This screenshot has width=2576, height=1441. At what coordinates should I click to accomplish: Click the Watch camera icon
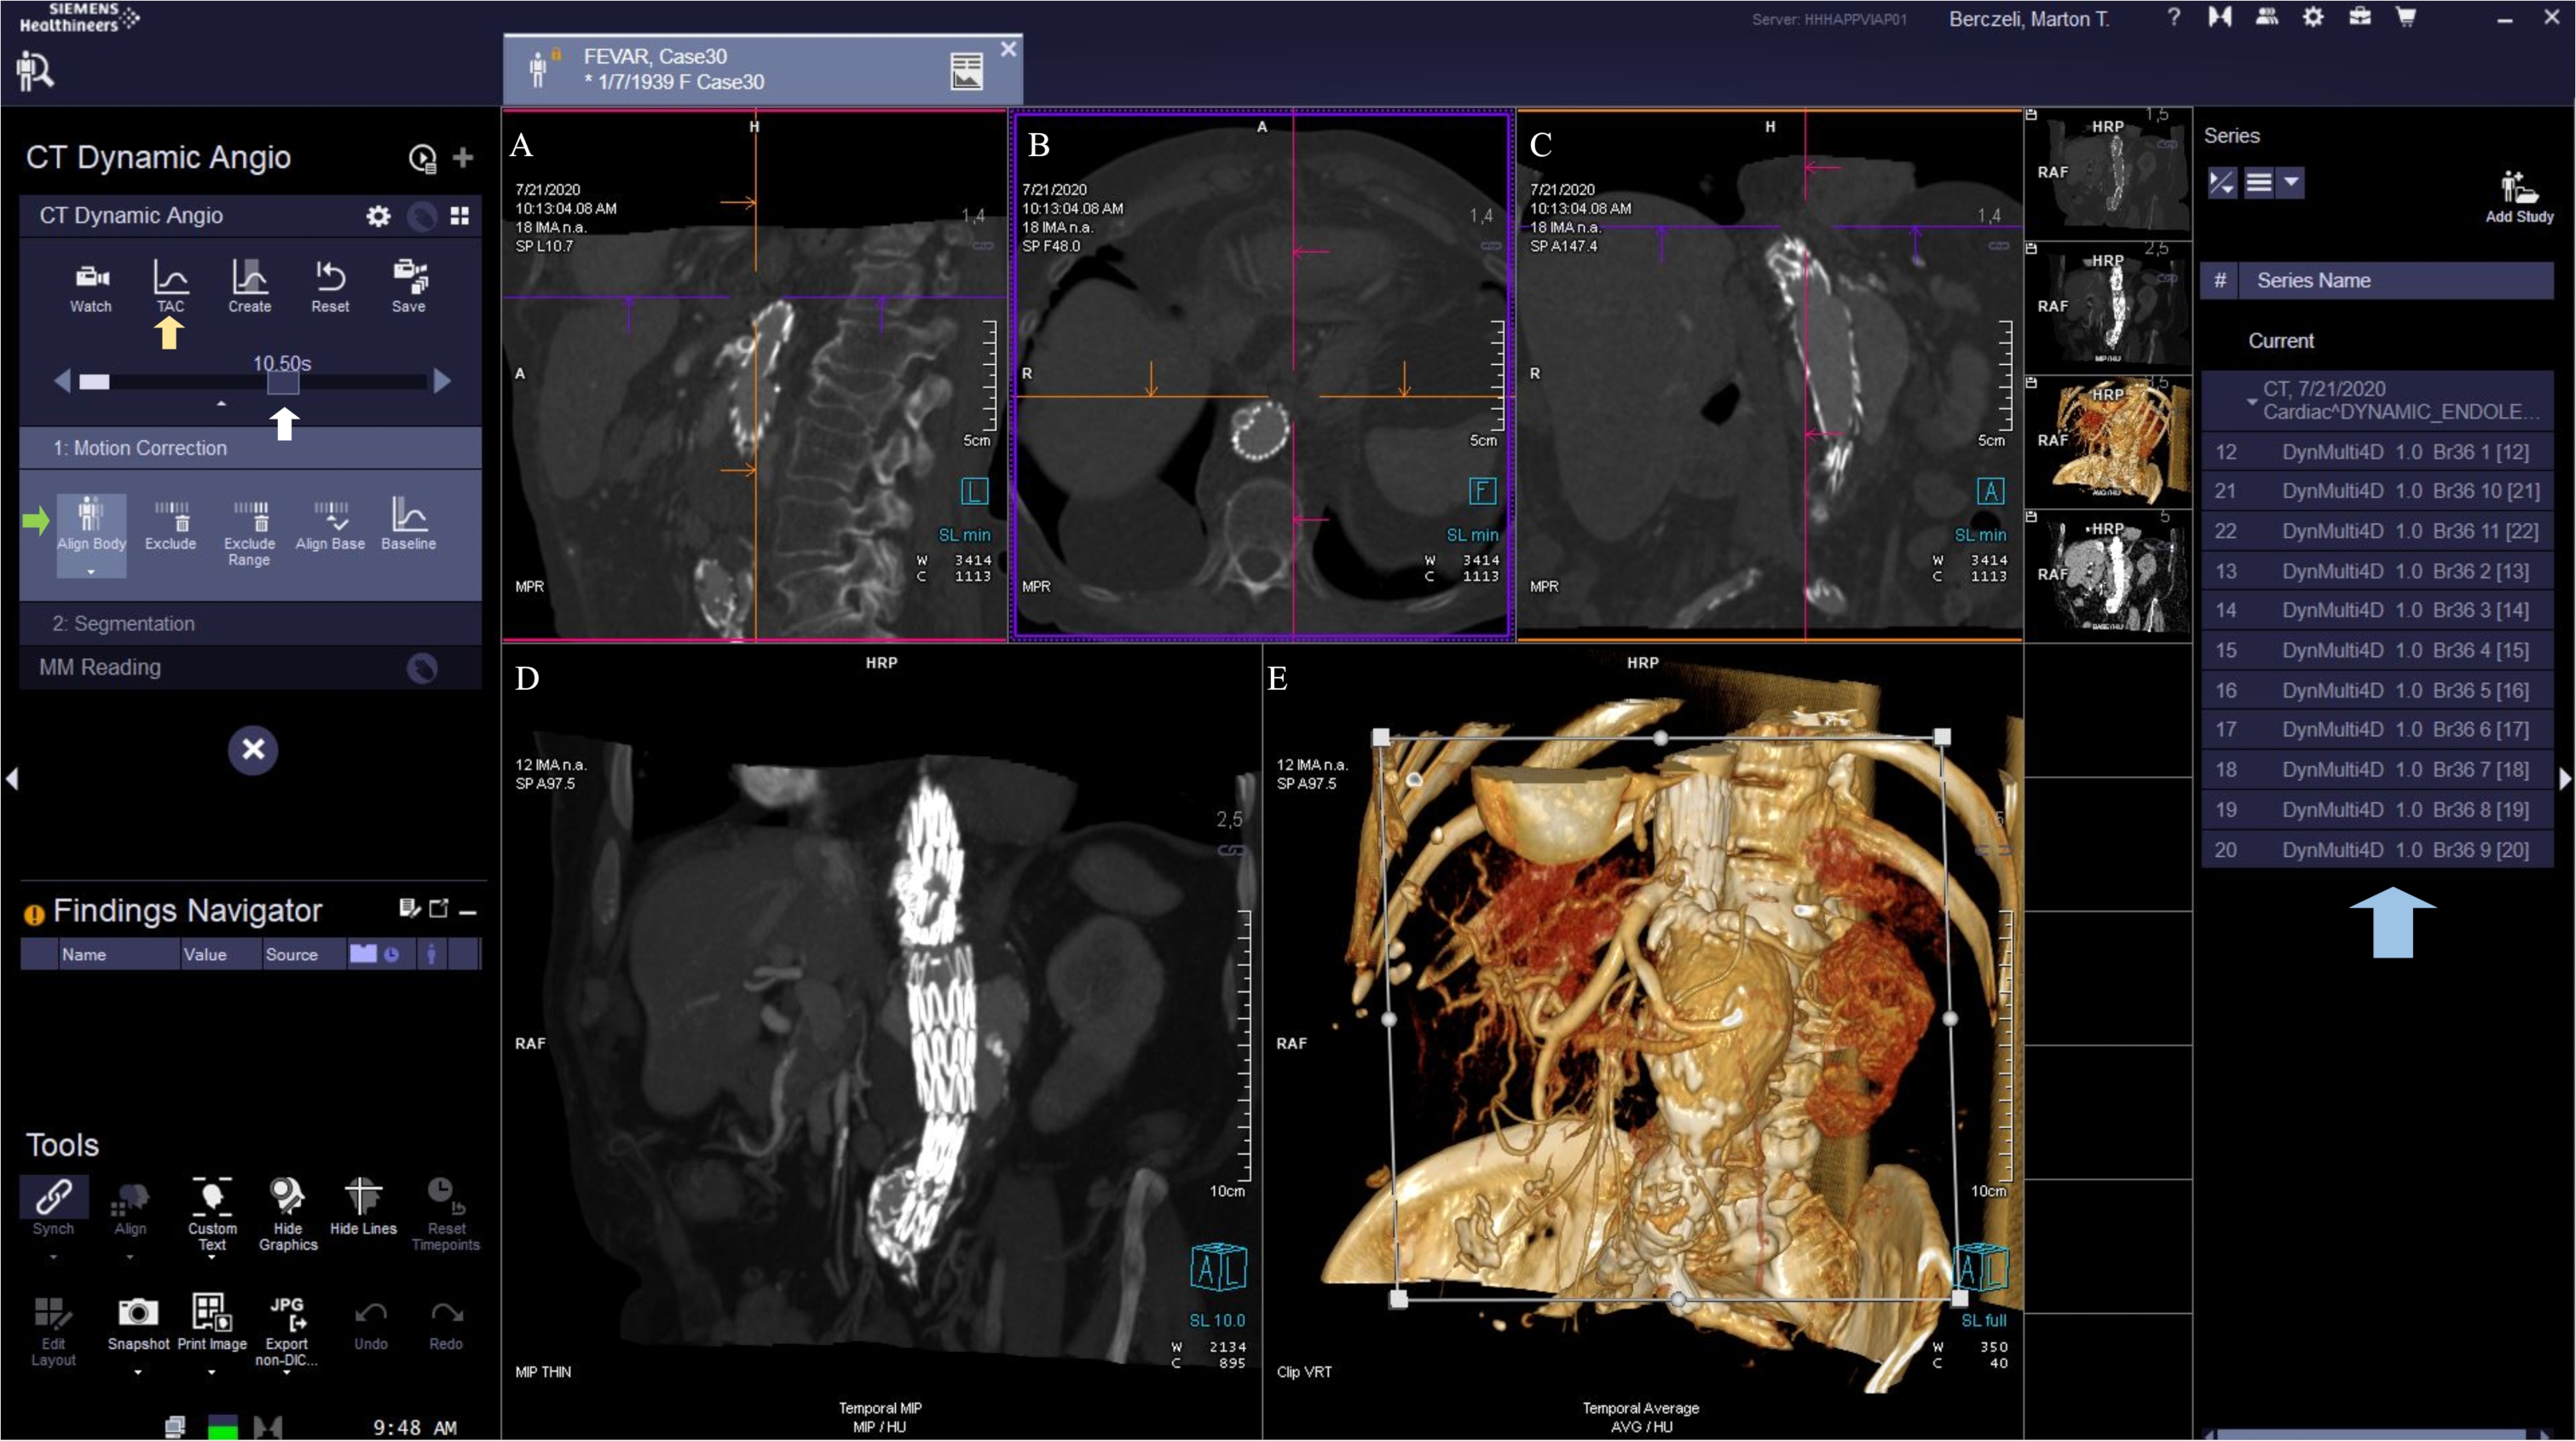click(x=91, y=278)
